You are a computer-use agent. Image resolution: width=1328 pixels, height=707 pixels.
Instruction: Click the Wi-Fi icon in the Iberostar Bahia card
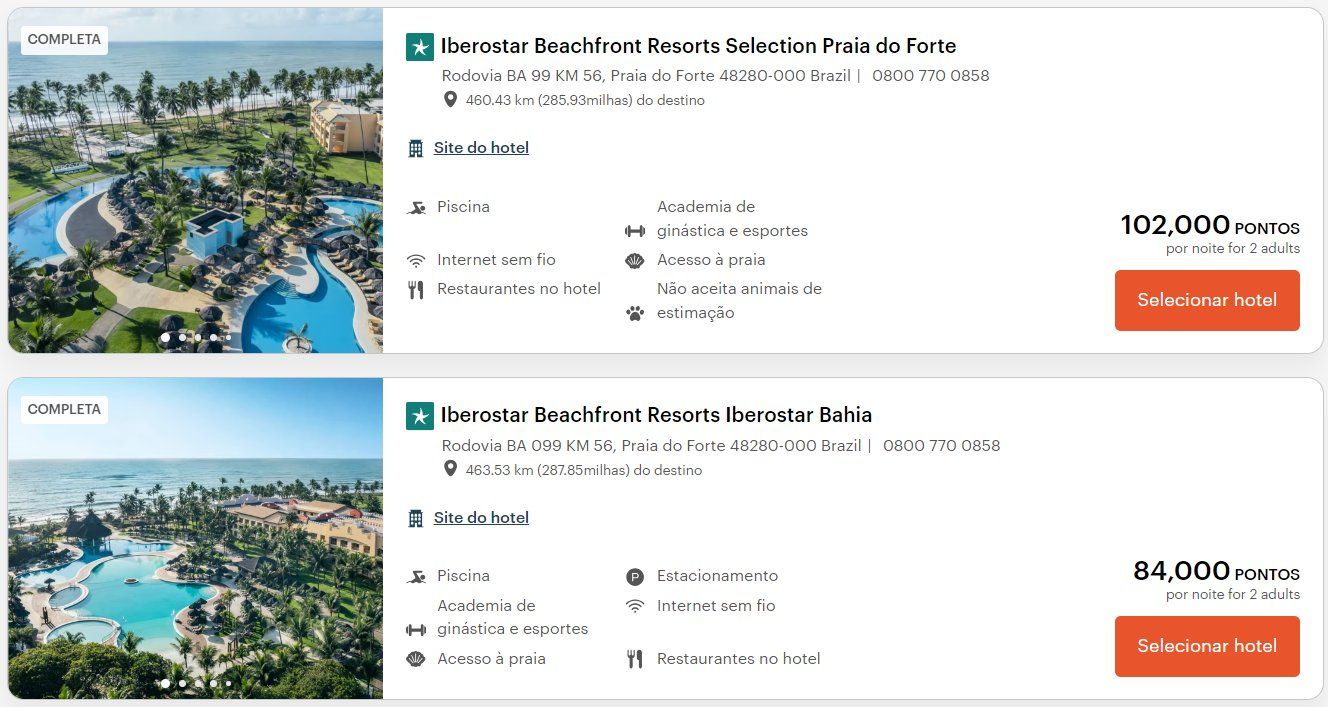click(634, 606)
